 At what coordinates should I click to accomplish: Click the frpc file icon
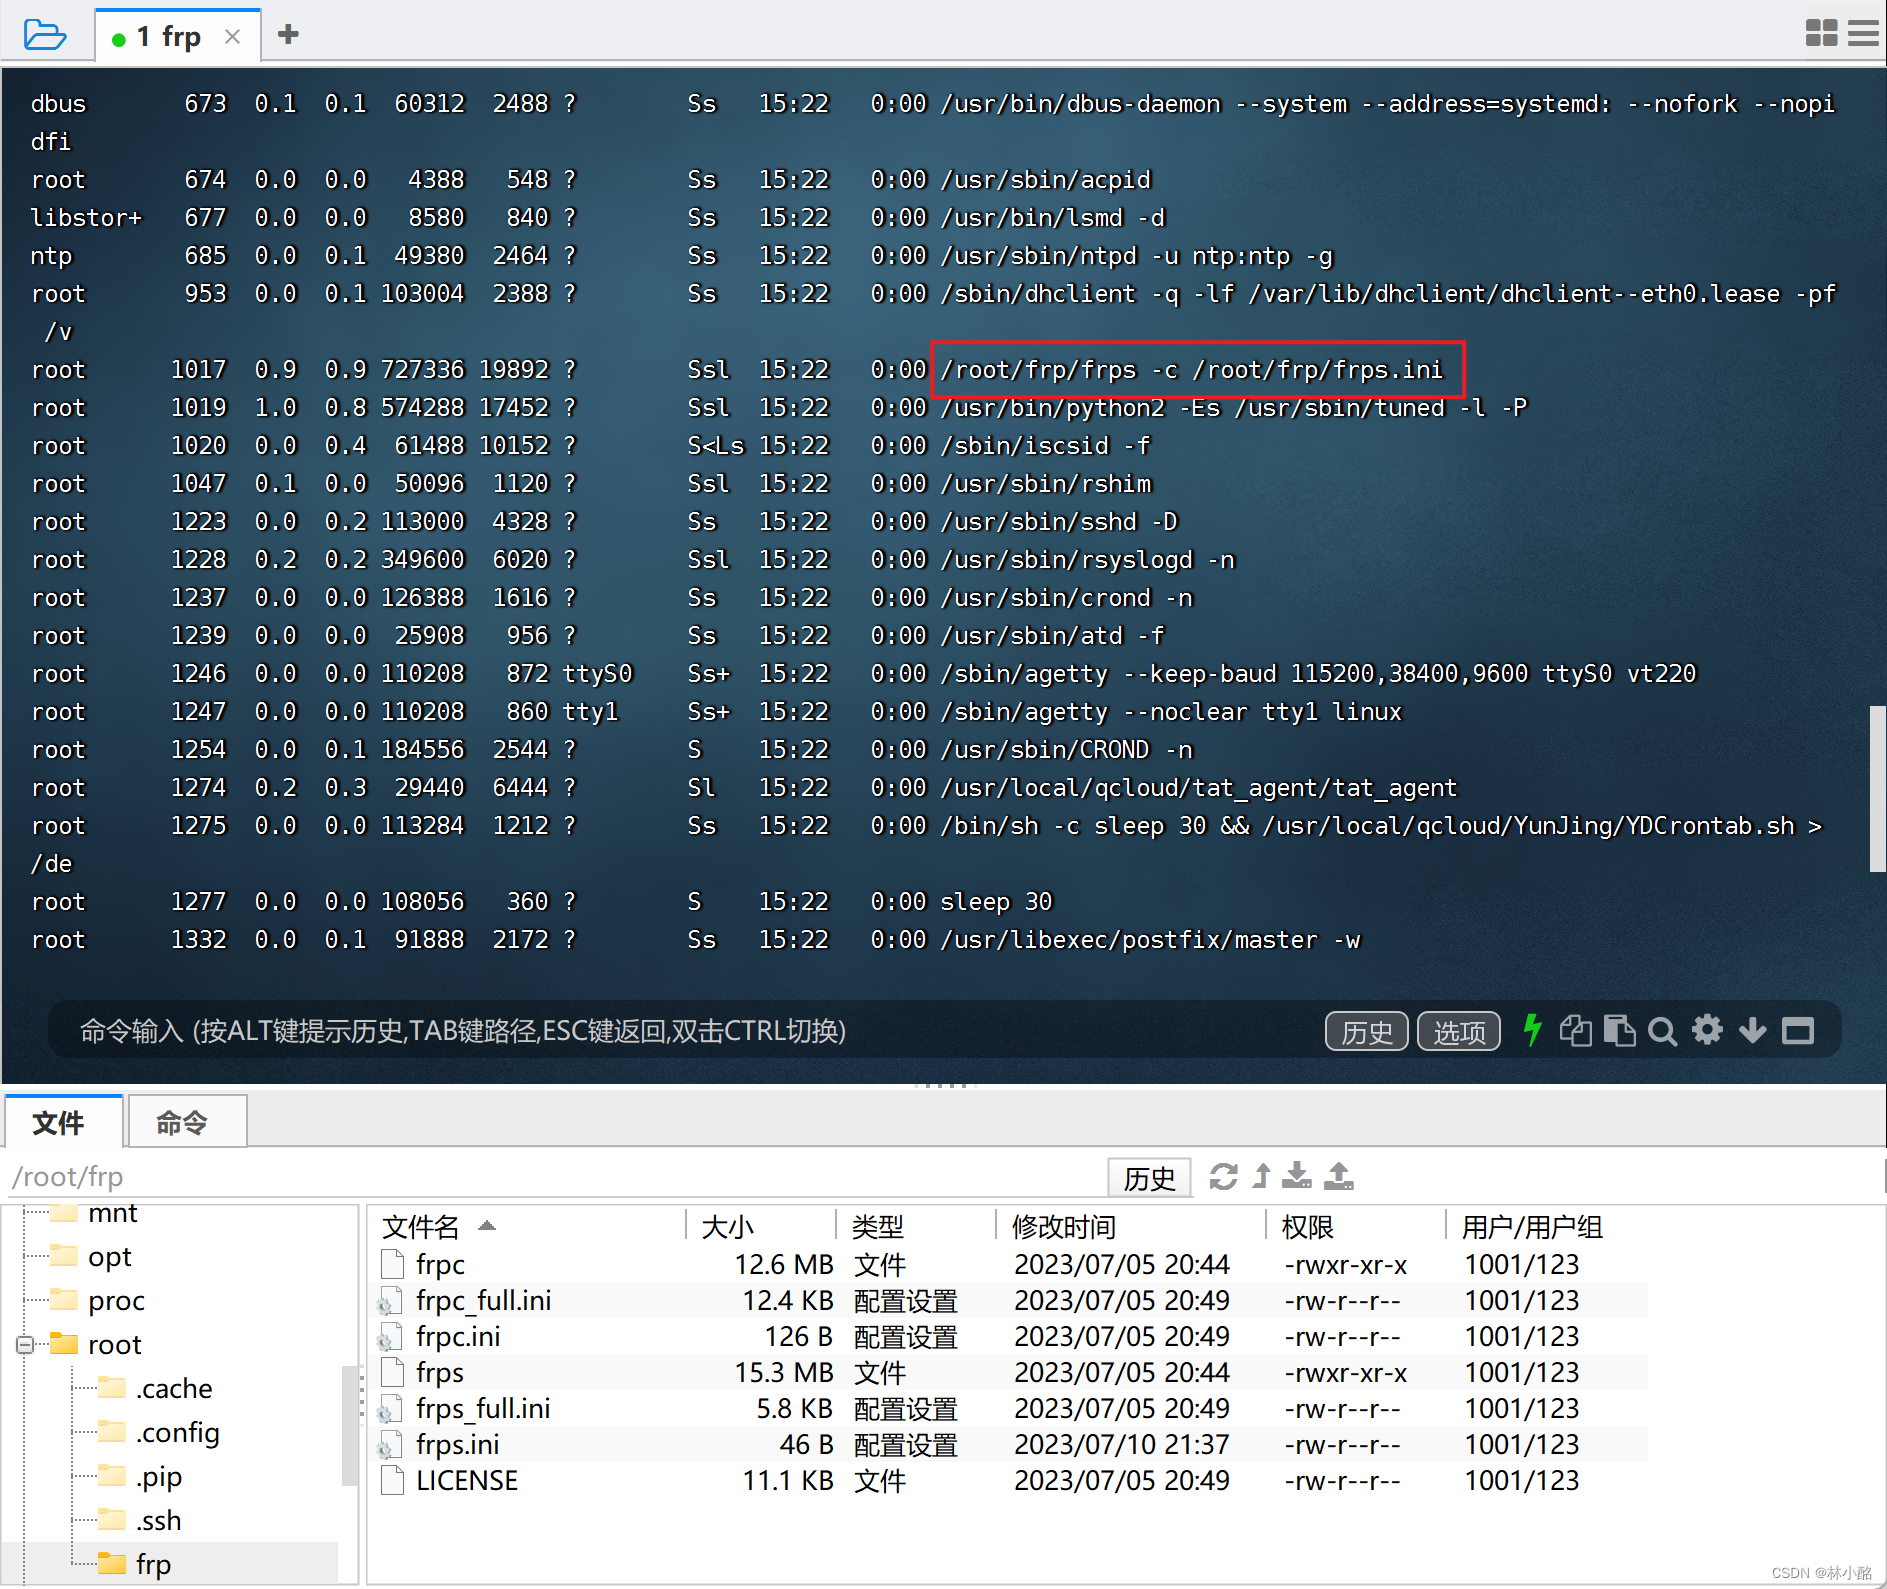[392, 1265]
